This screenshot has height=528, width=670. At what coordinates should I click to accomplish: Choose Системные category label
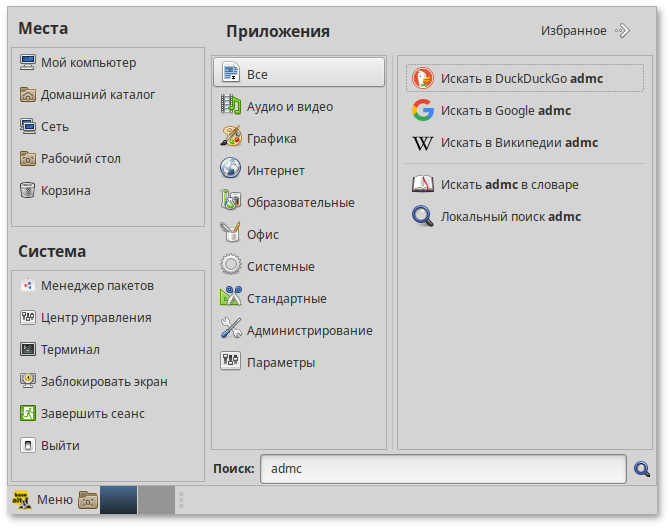[281, 267]
